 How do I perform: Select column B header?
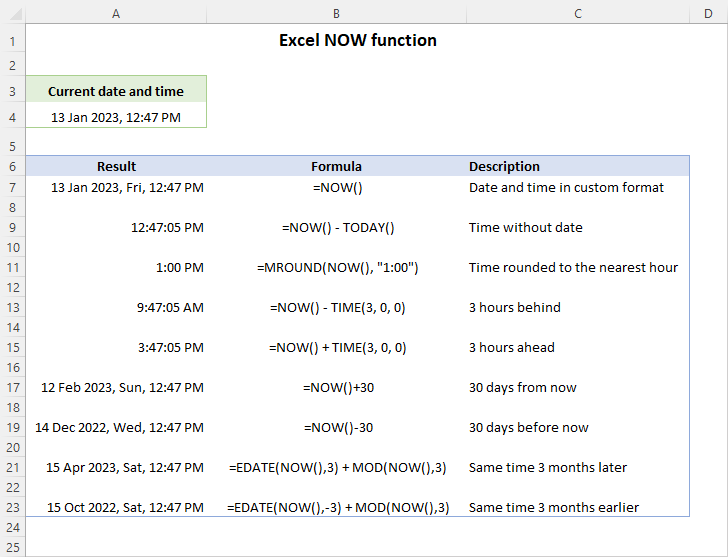[337, 14]
